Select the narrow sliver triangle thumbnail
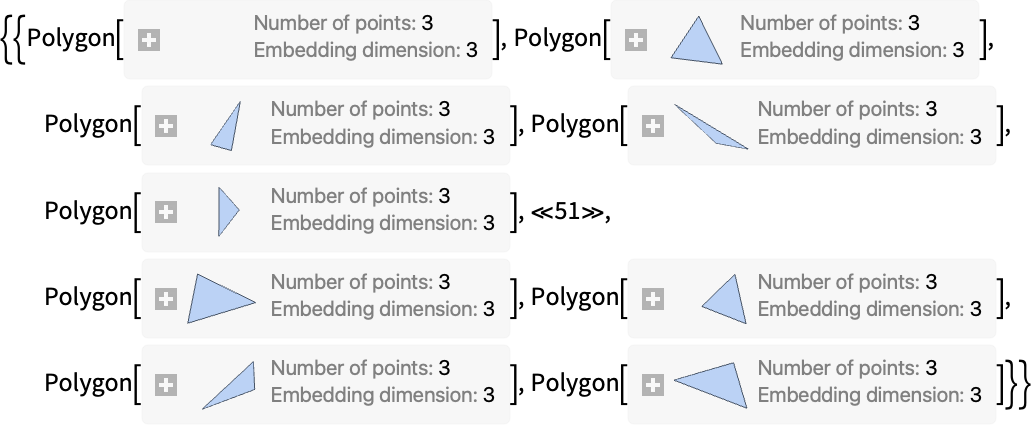Image resolution: width=1033 pixels, height=427 pixels. 227,126
